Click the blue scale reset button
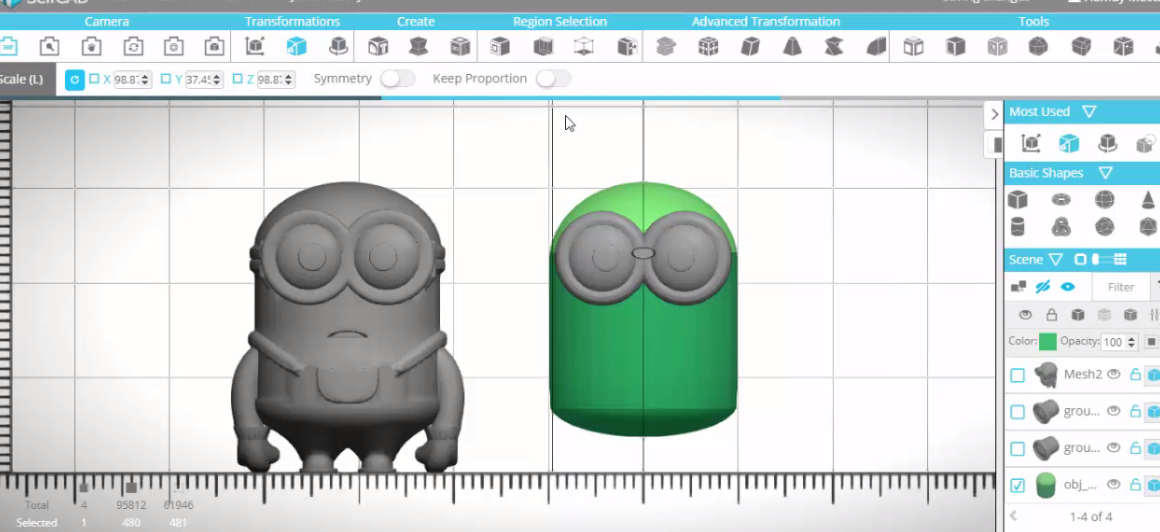 (75, 79)
